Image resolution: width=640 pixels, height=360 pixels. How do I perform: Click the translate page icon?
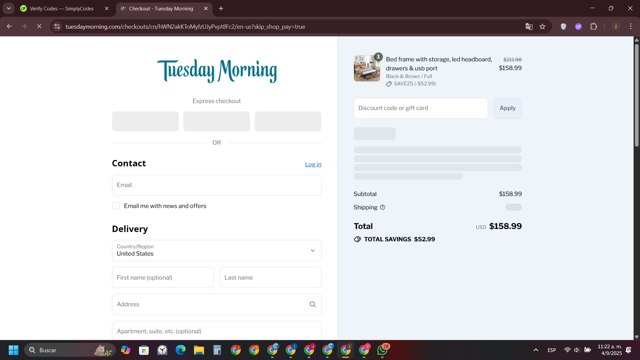coord(529,27)
